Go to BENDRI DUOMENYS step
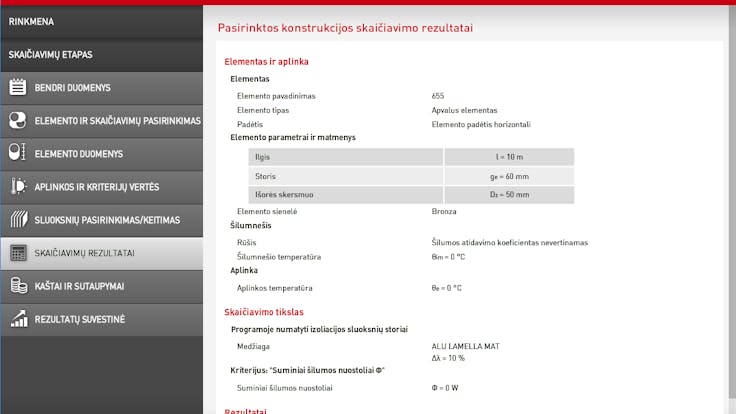The width and height of the screenshot is (736, 414). point(101,88)
